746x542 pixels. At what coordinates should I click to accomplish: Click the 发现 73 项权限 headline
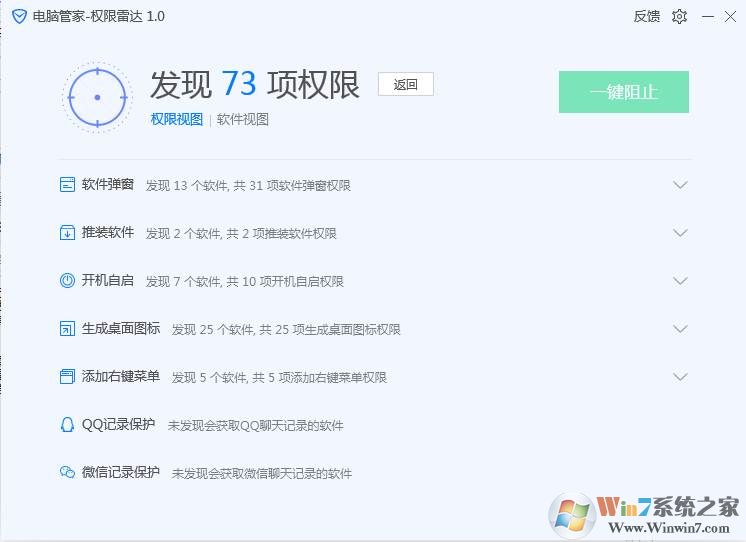pyautogui.click(x=255, y=85)
